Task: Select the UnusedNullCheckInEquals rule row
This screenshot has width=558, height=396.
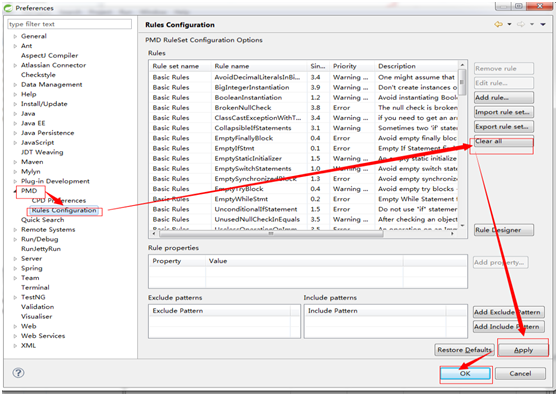Action: 304,220
